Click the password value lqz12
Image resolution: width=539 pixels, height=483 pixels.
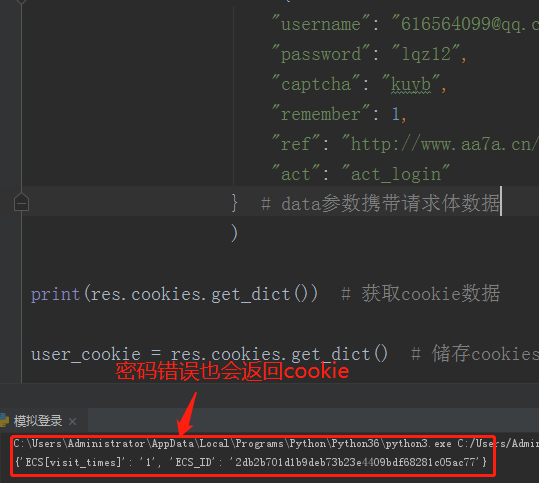pos(426,54)
